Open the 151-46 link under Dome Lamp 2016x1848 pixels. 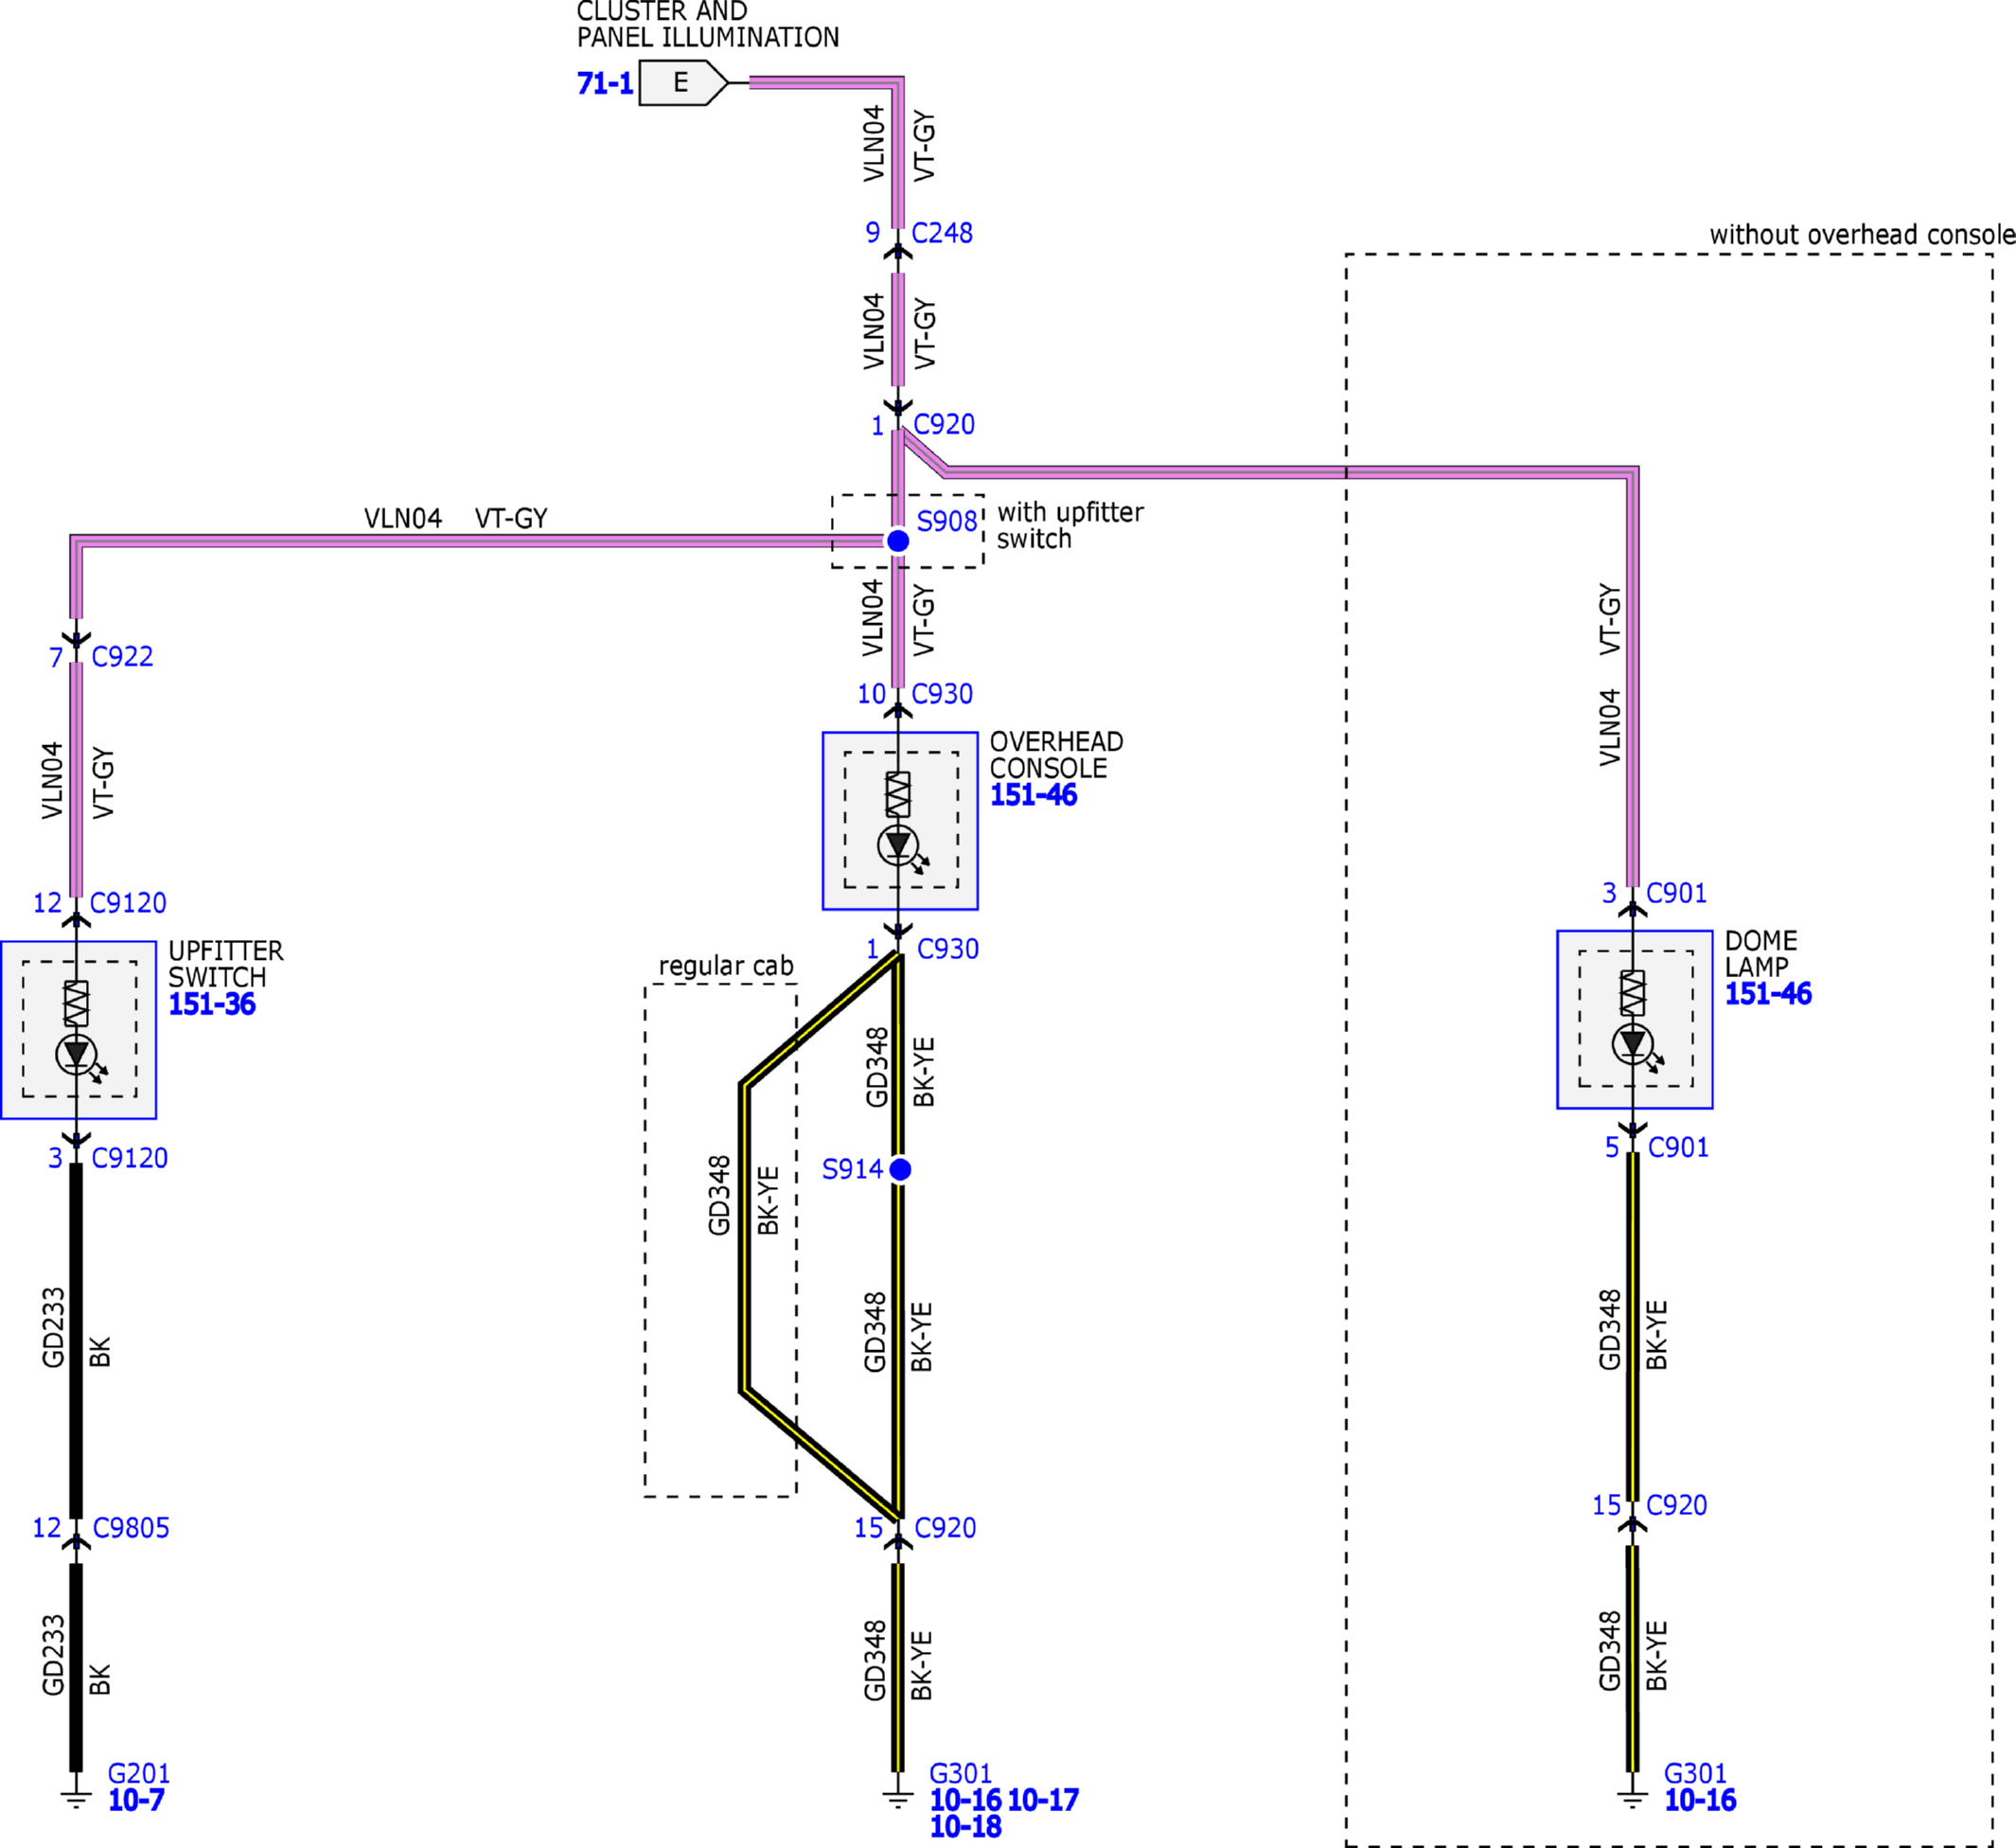(1768, 994)
